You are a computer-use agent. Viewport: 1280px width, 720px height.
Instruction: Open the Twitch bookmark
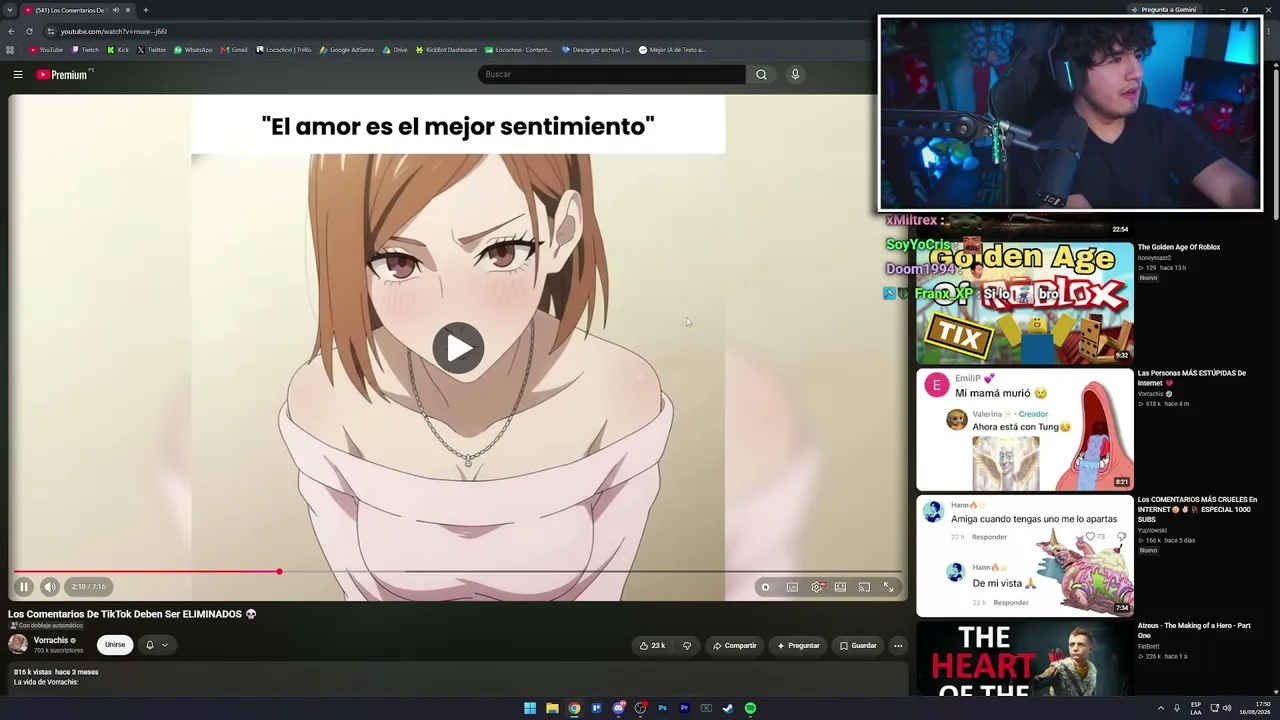click(85, 50)
